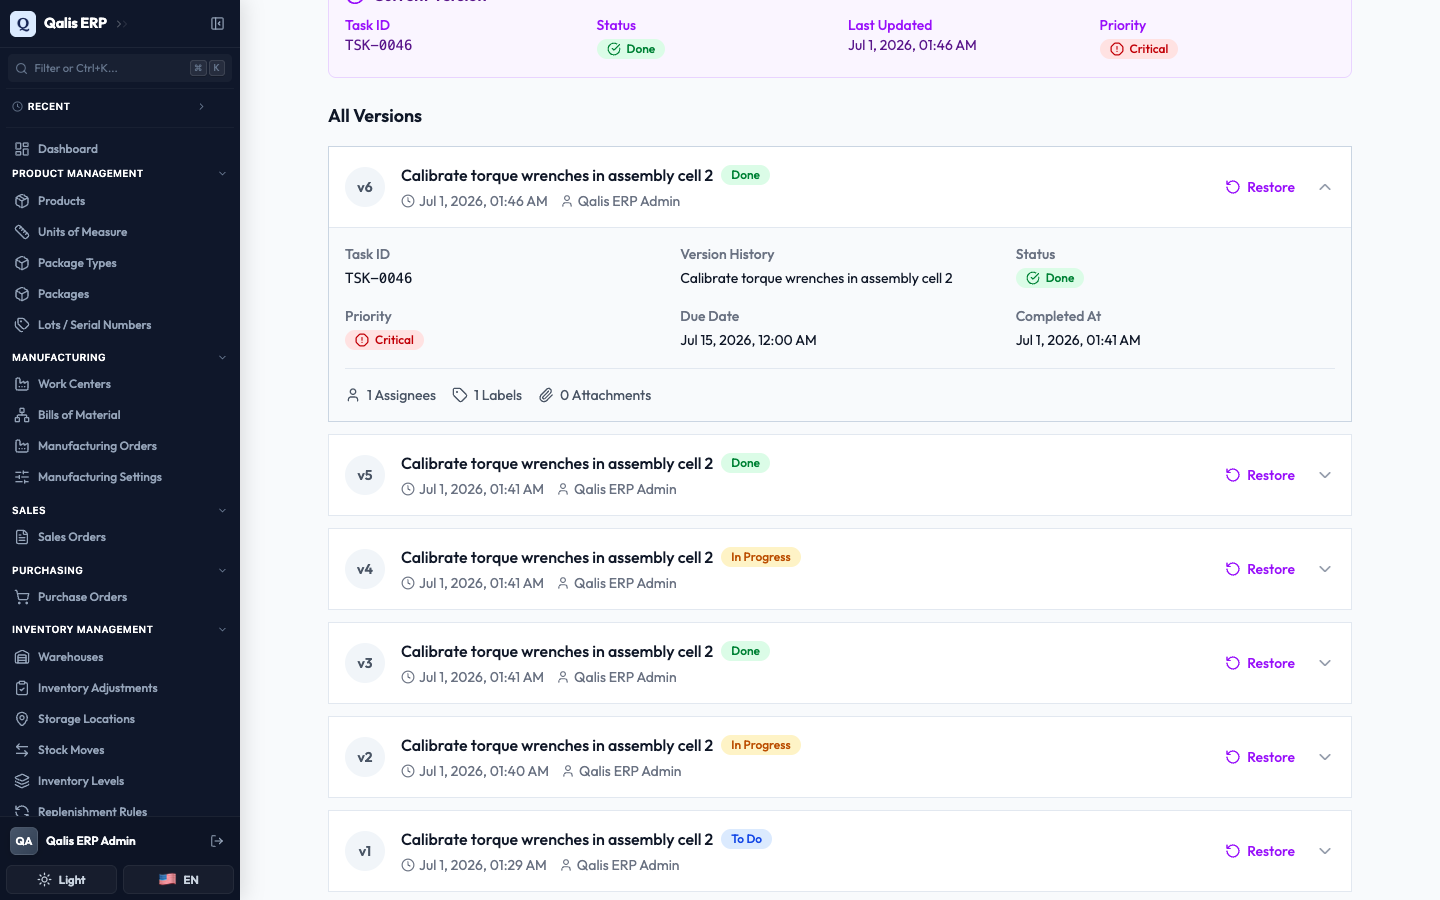This screenshot has width=1440, height=900.
Task: Open the Filter search field
Action: pos(120,68)
